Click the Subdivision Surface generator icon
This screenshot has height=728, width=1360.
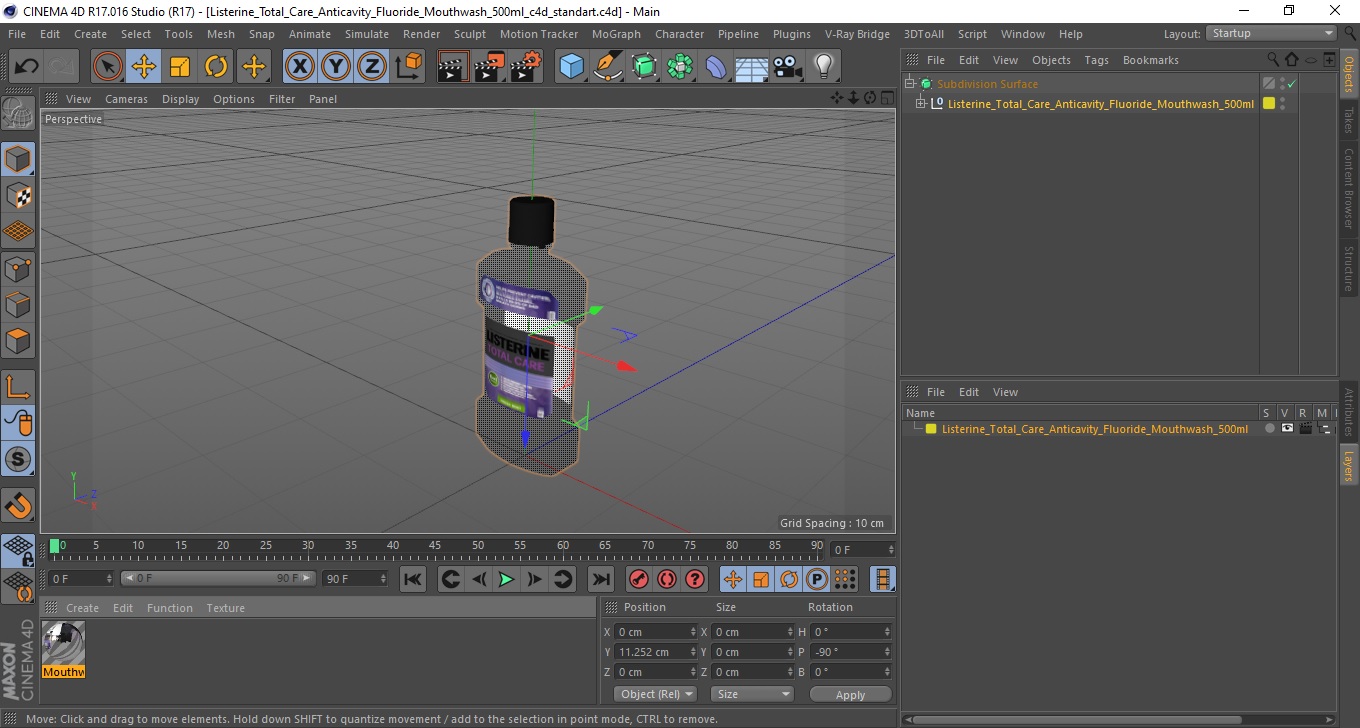pyautogui.click(x=644, y=67)
